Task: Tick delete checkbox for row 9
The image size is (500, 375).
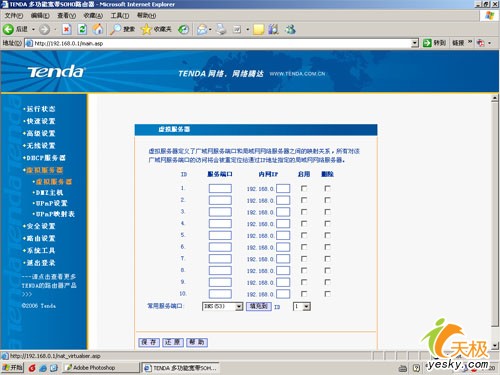Action: point(327,282)
